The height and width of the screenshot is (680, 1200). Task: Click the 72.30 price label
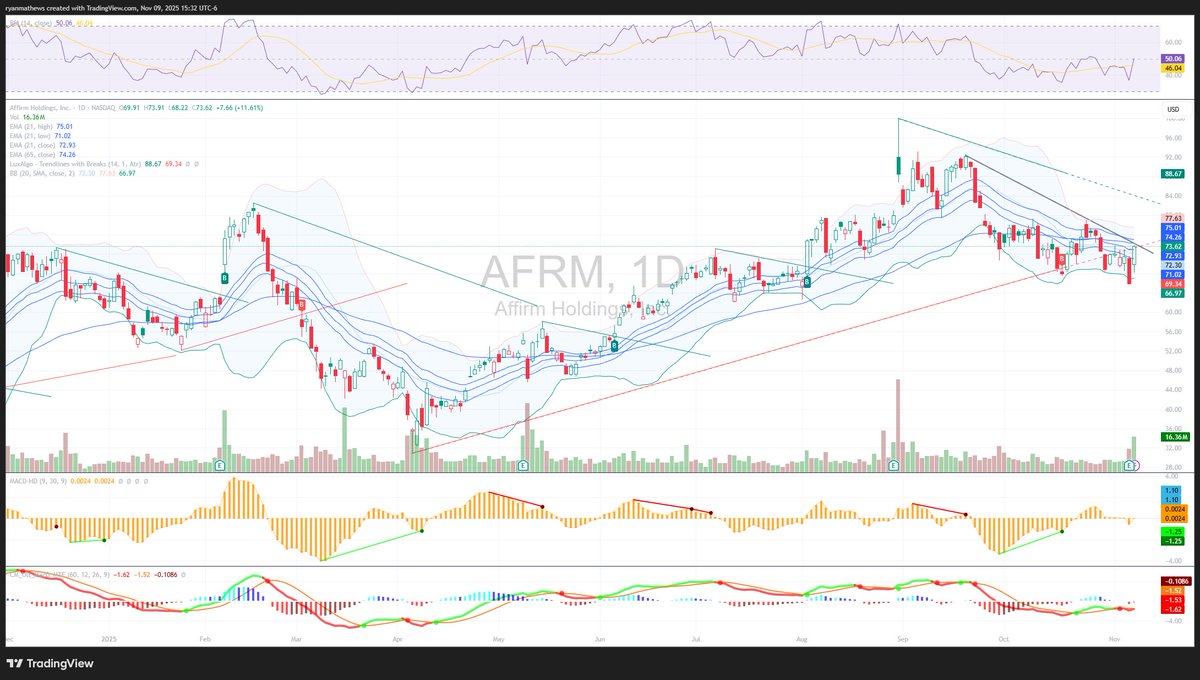click(1173, 265)
